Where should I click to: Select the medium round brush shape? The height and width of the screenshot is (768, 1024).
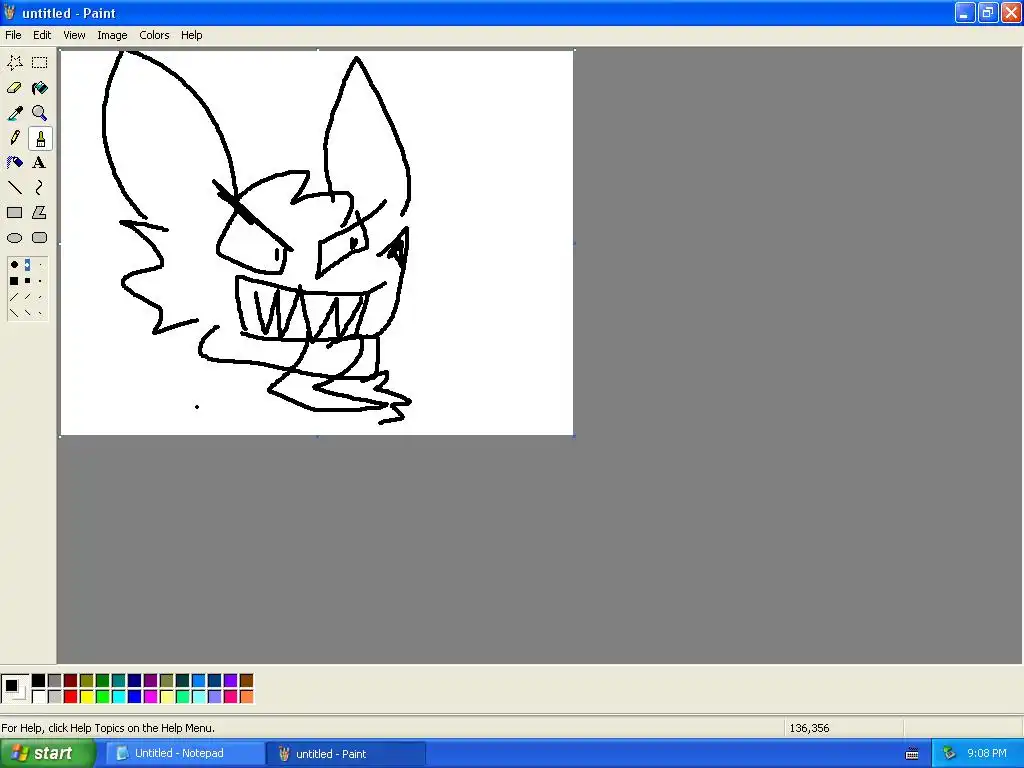(27, 264)
